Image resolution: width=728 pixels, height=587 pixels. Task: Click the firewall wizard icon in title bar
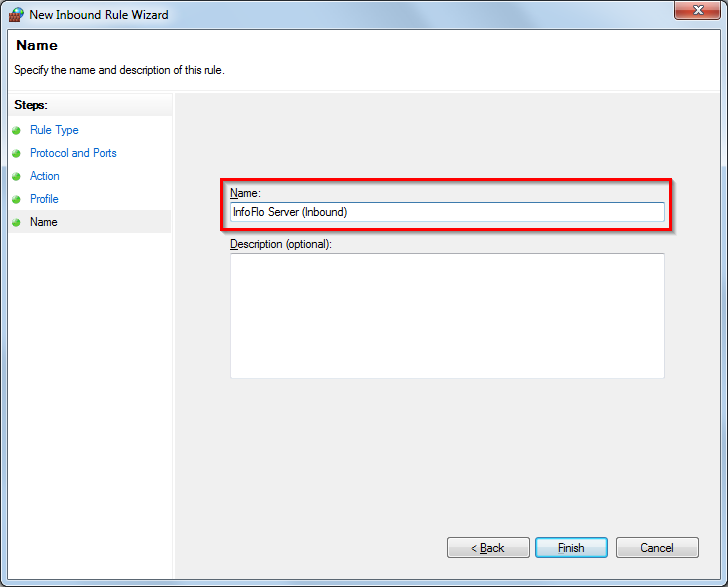16,15
